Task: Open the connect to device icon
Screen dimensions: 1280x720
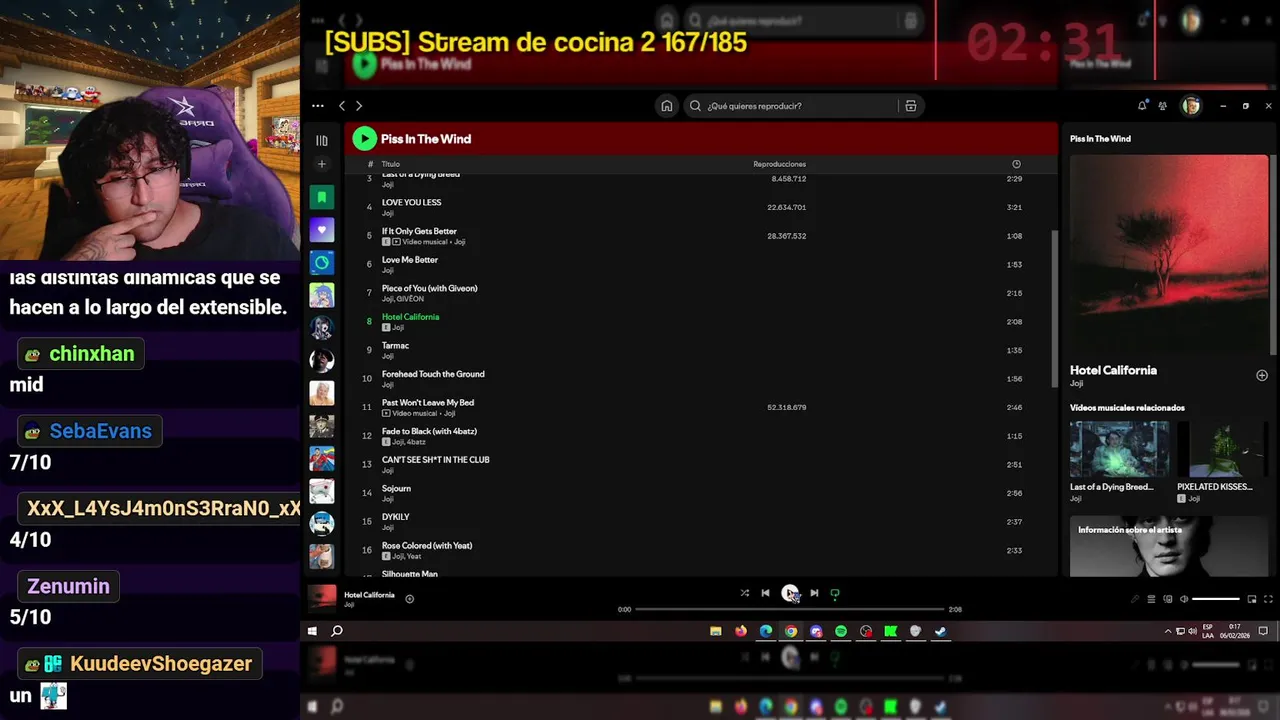Action: point(1168,599)
